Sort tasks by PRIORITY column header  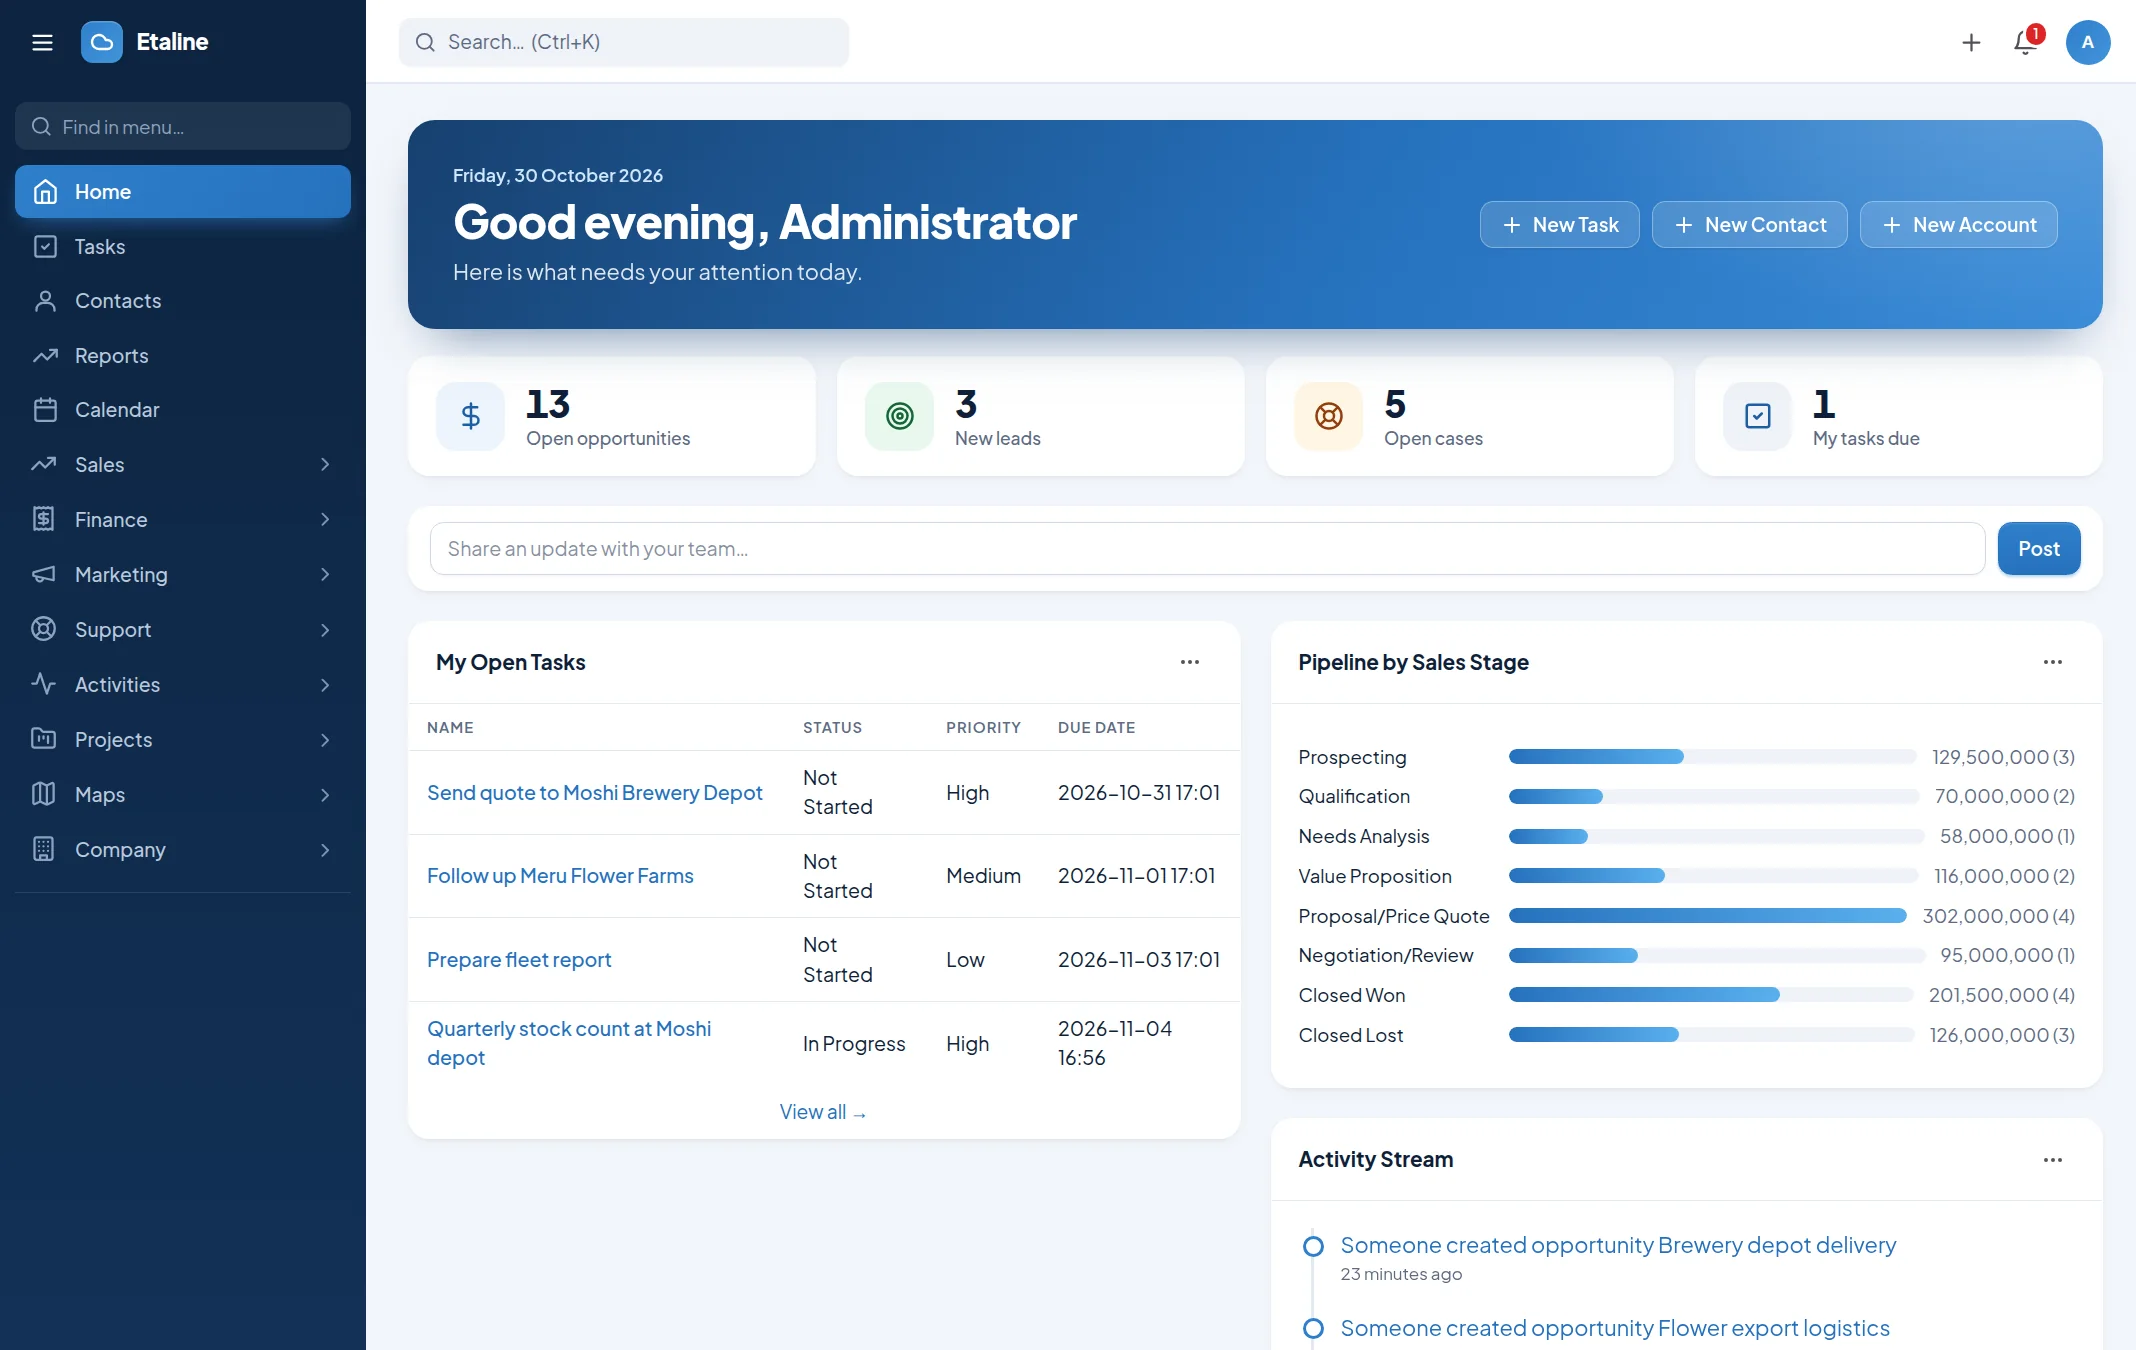[983, 728]
